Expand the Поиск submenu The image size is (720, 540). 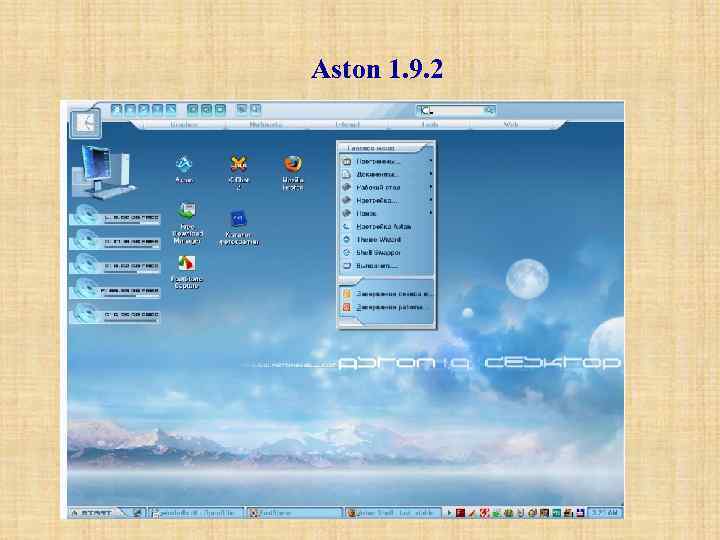[387, 213]
